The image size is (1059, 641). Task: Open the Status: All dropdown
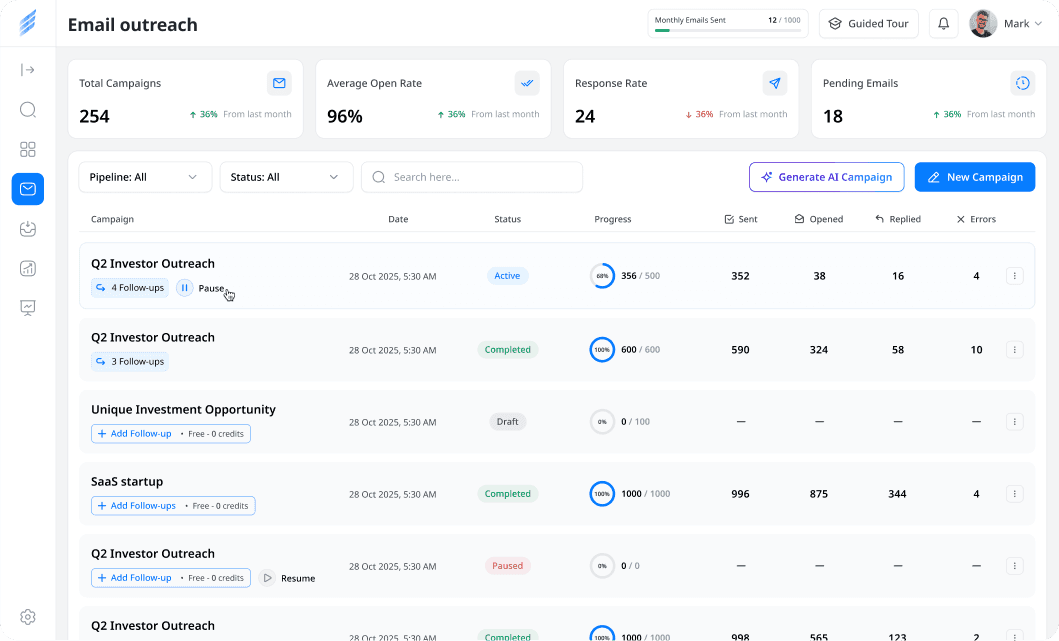[x=286, y=177]
